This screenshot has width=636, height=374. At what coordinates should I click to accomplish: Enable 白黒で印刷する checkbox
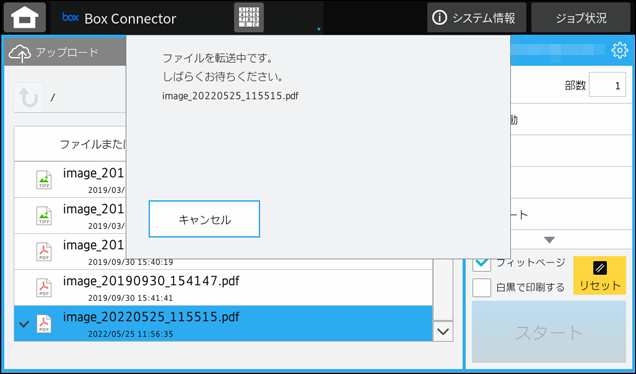click(481, 288)
